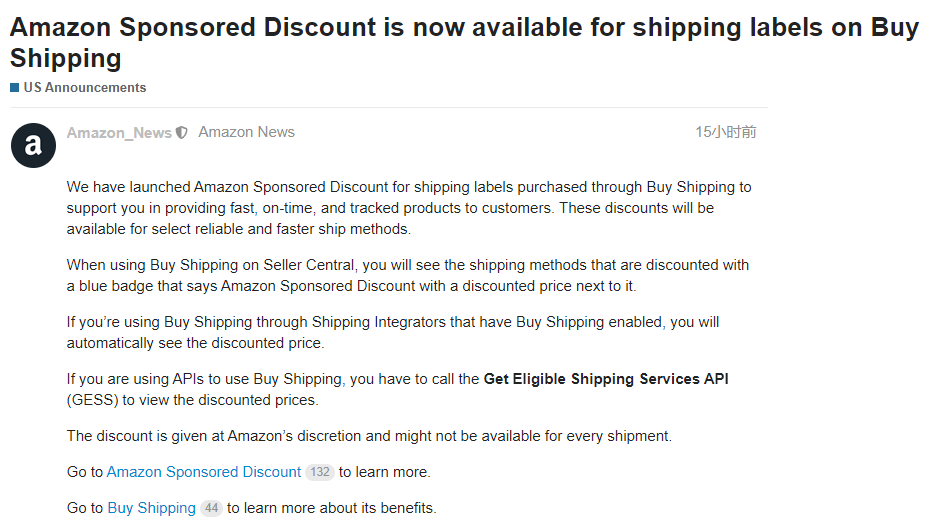Open the Buy Shipping link
The image size is (931, 520).
click(x=151, y=508)
